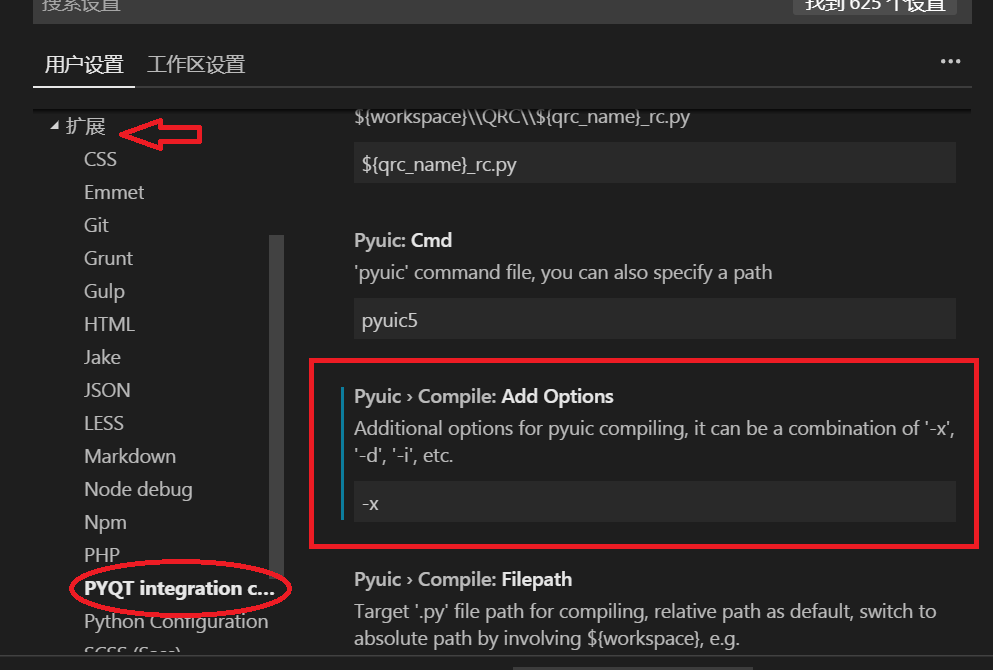Select Node debug settings

[138, 488]
